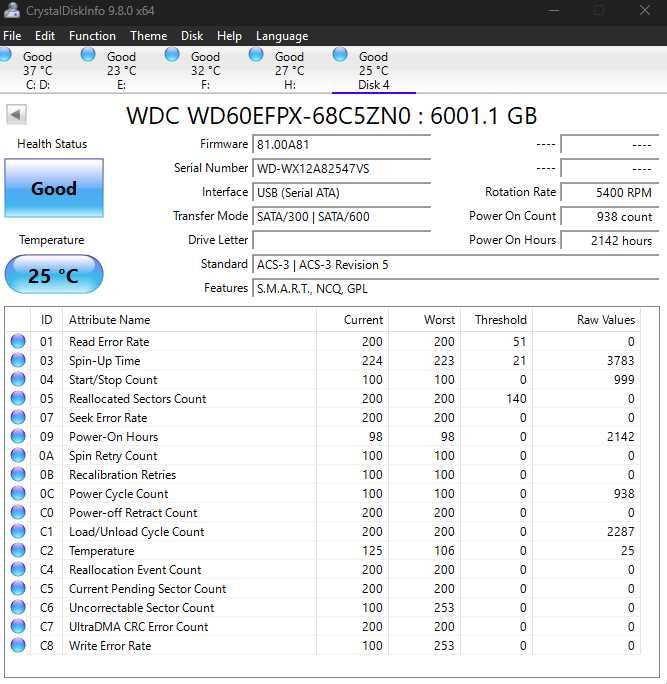This screenshot has width=667, height=684.
Task: Click the empty Drive Letter field
Action: (342, 240)
